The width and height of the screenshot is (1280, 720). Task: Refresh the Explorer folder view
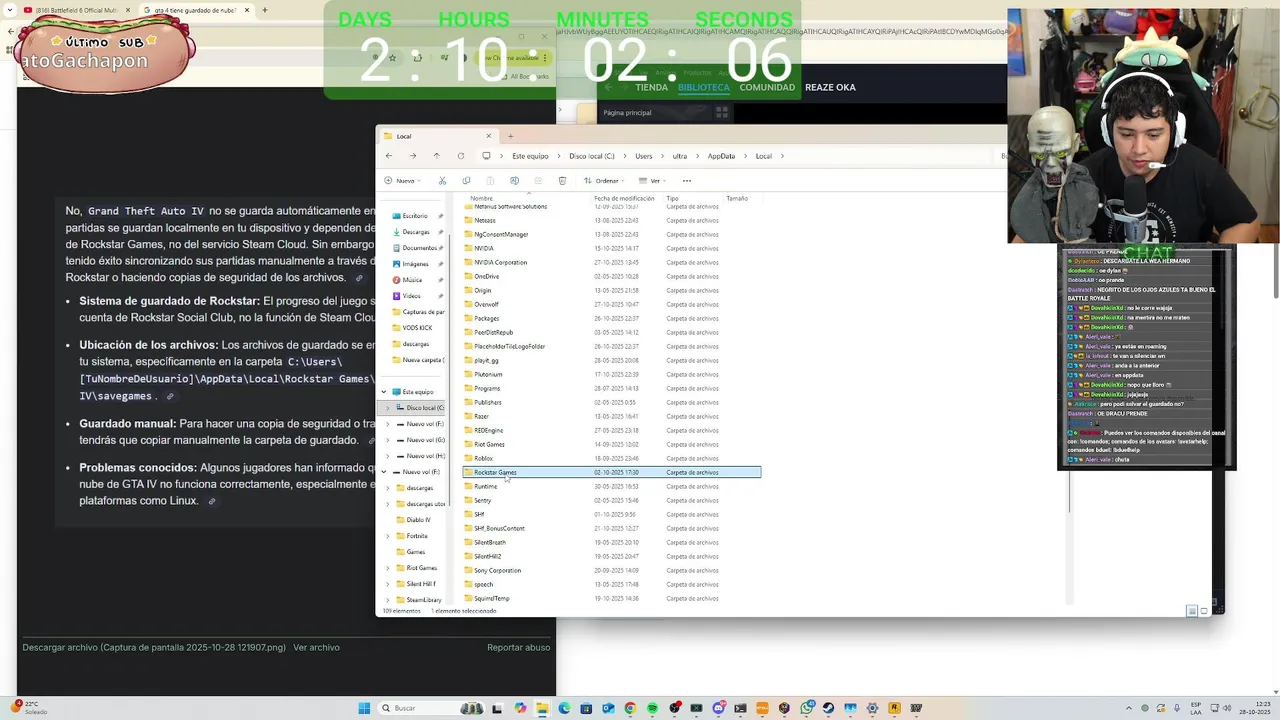coord(461,156)
